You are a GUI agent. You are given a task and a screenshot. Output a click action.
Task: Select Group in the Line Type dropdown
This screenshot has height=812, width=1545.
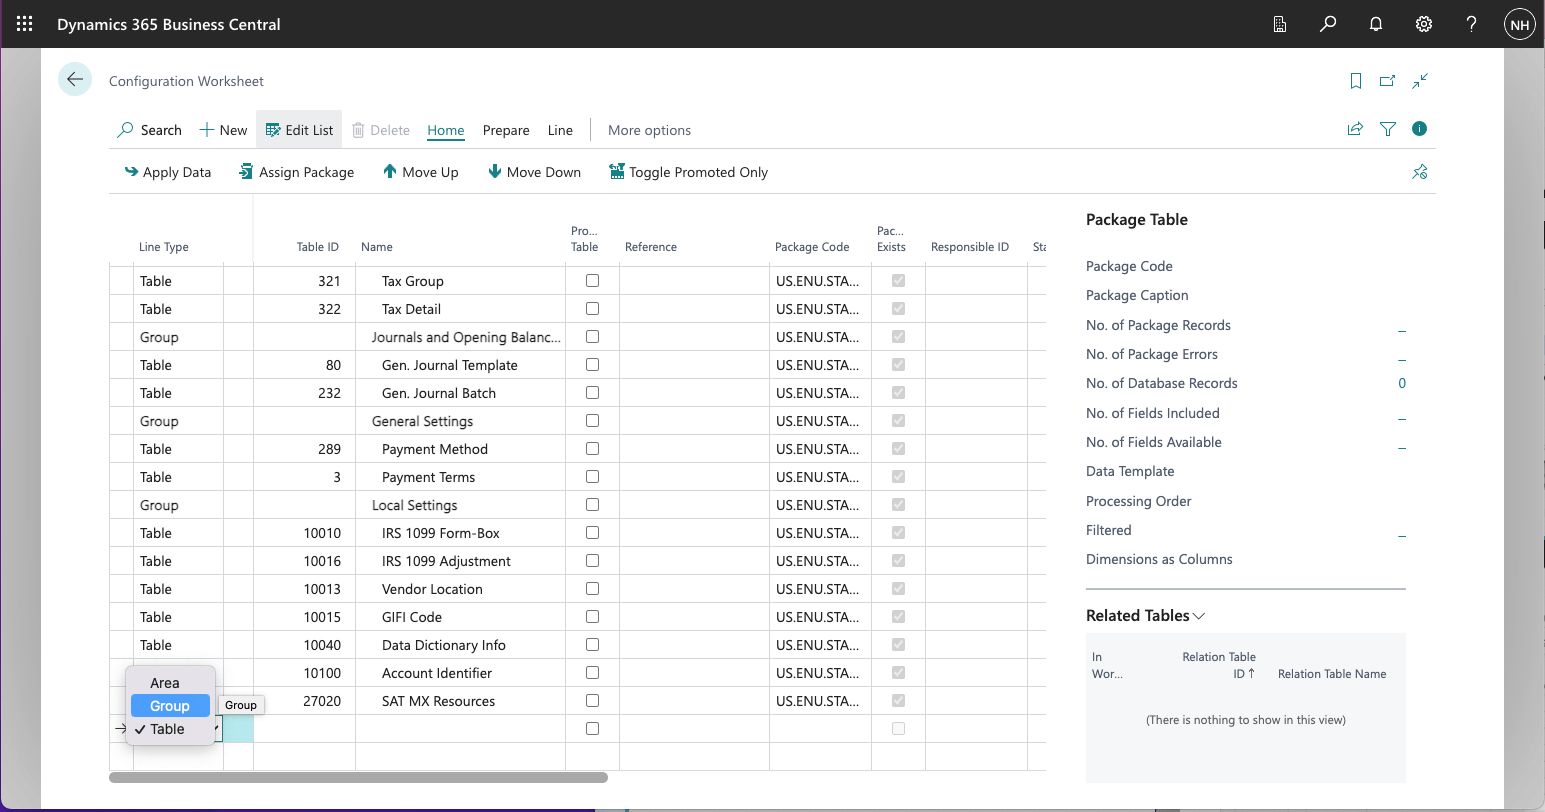(x=170, y=706)
